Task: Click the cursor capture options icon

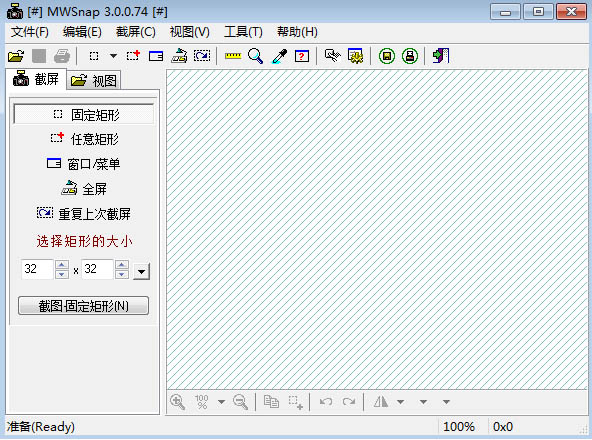Action: click(x=333, y=56)
